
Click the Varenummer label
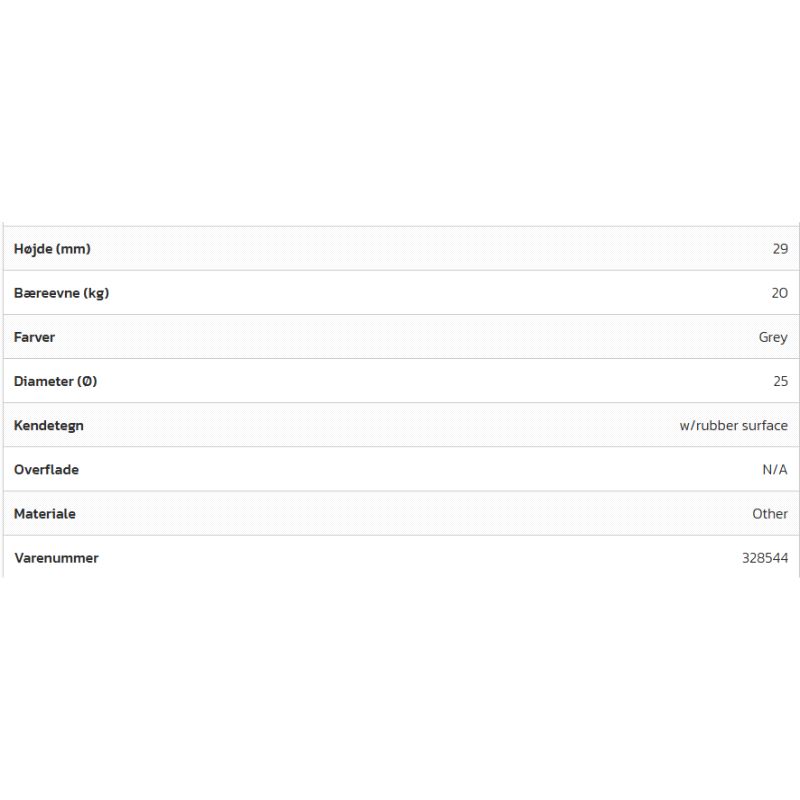[x=56, y=558]
